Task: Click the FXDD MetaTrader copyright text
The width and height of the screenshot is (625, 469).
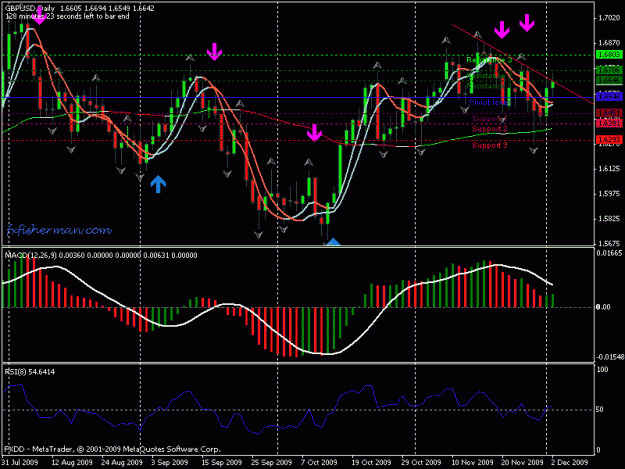Action: (112, 449)
